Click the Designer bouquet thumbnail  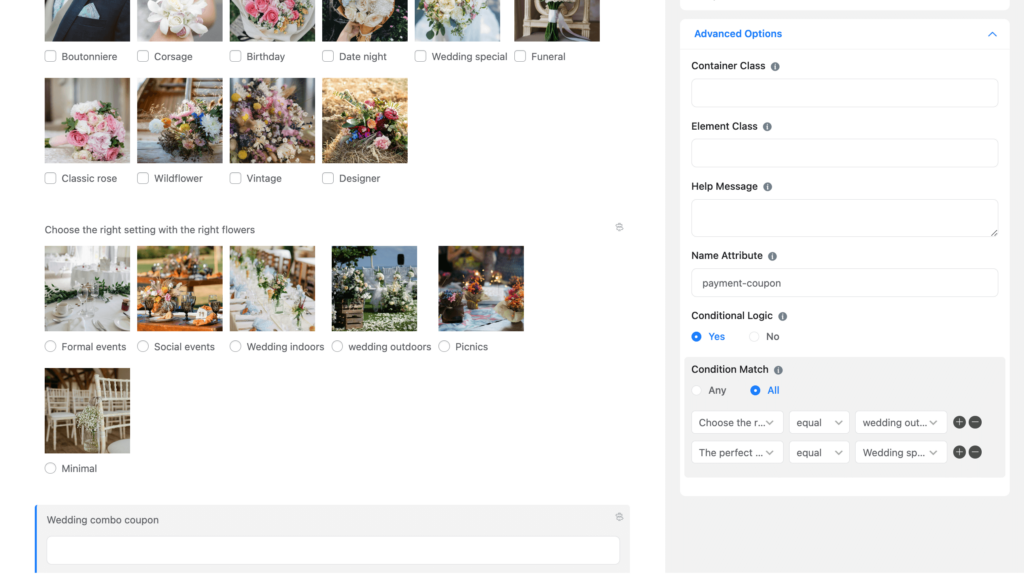(365, 121)
